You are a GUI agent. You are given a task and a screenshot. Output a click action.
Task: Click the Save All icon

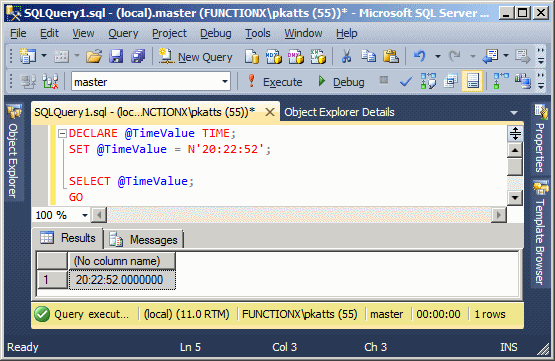pos(138,56)
